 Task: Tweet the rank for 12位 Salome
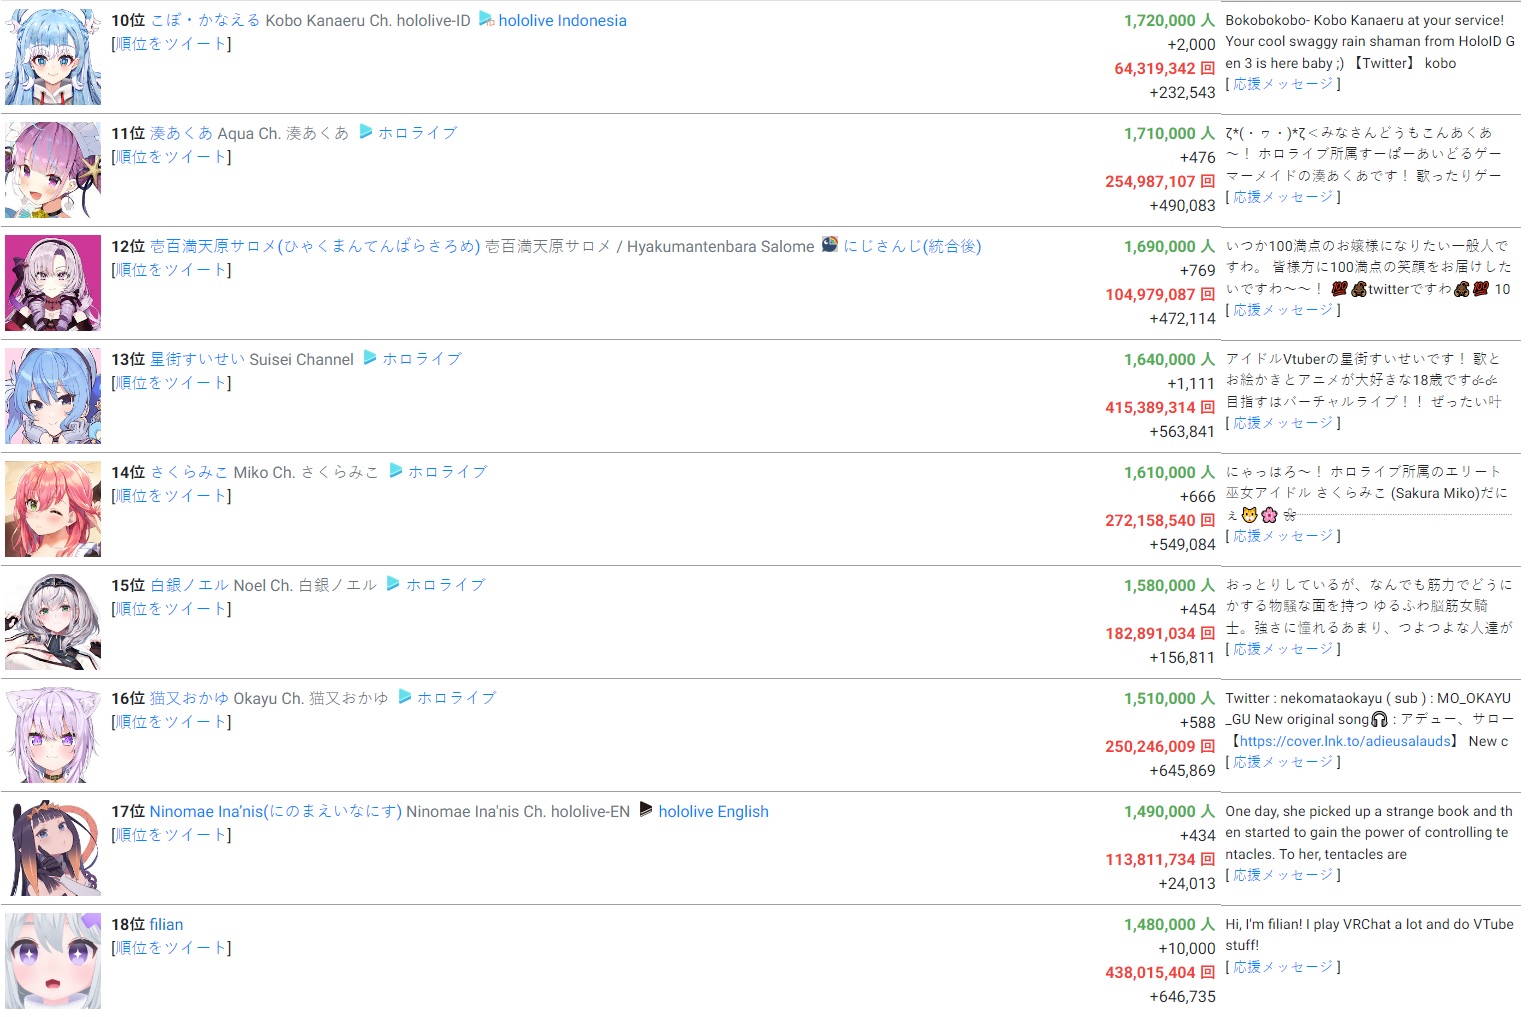[x=171, y=270]
